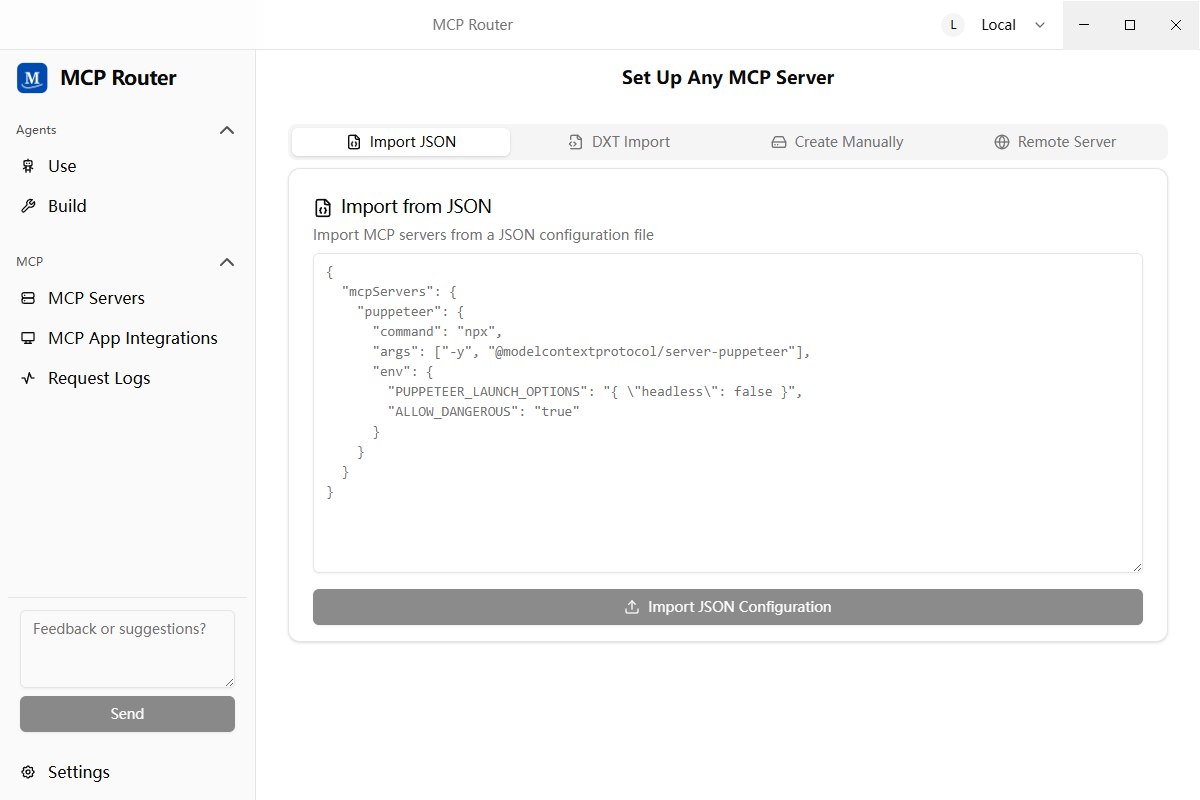This screenshot has height=800, width=1200.
Task: Click the Remote Server globe icon
Action: [1001, 142]
